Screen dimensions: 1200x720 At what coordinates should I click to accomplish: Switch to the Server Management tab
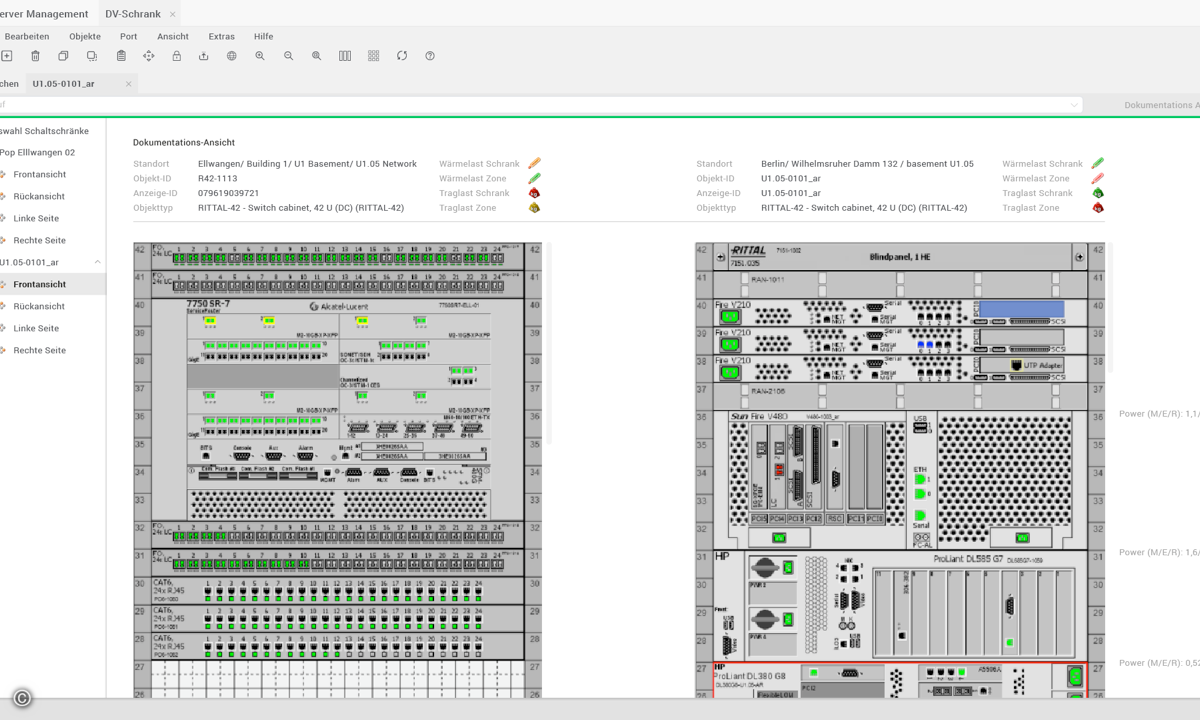click(44, 14)
